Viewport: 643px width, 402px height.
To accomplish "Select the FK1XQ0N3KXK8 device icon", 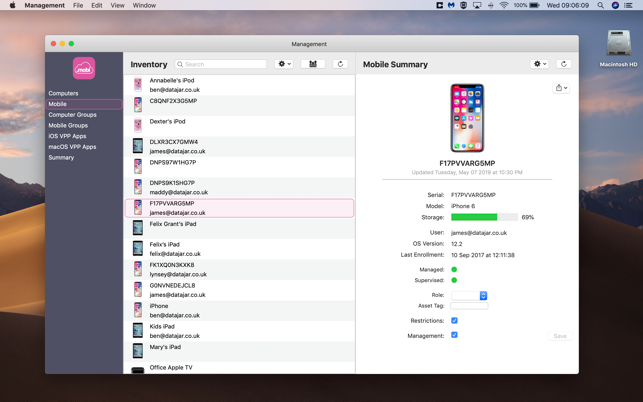I will pyautogui.click(x=138, y=269).
